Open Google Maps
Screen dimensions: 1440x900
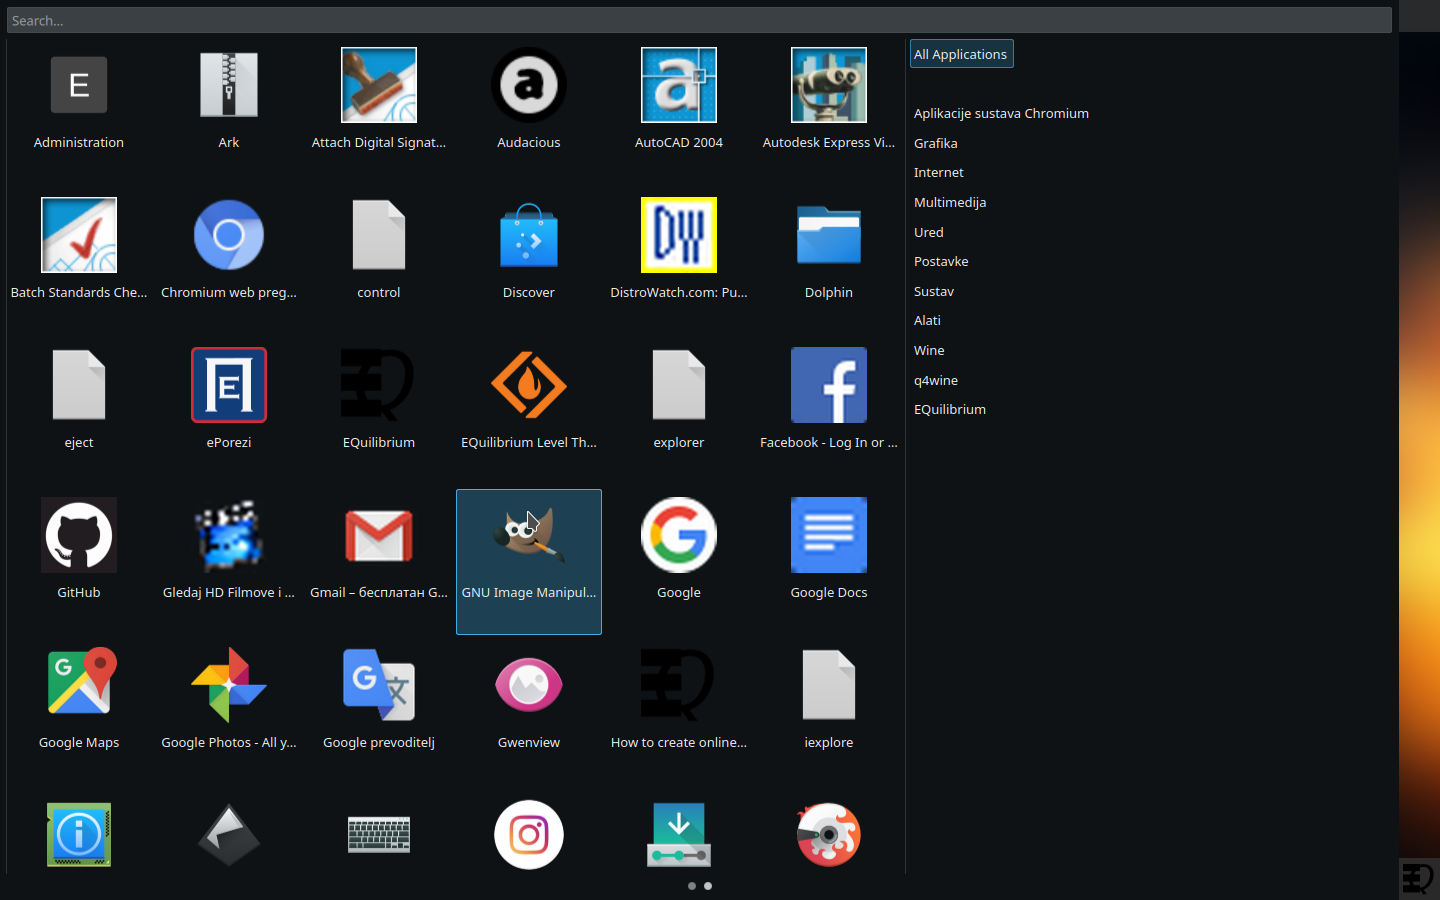pos(79,699)
